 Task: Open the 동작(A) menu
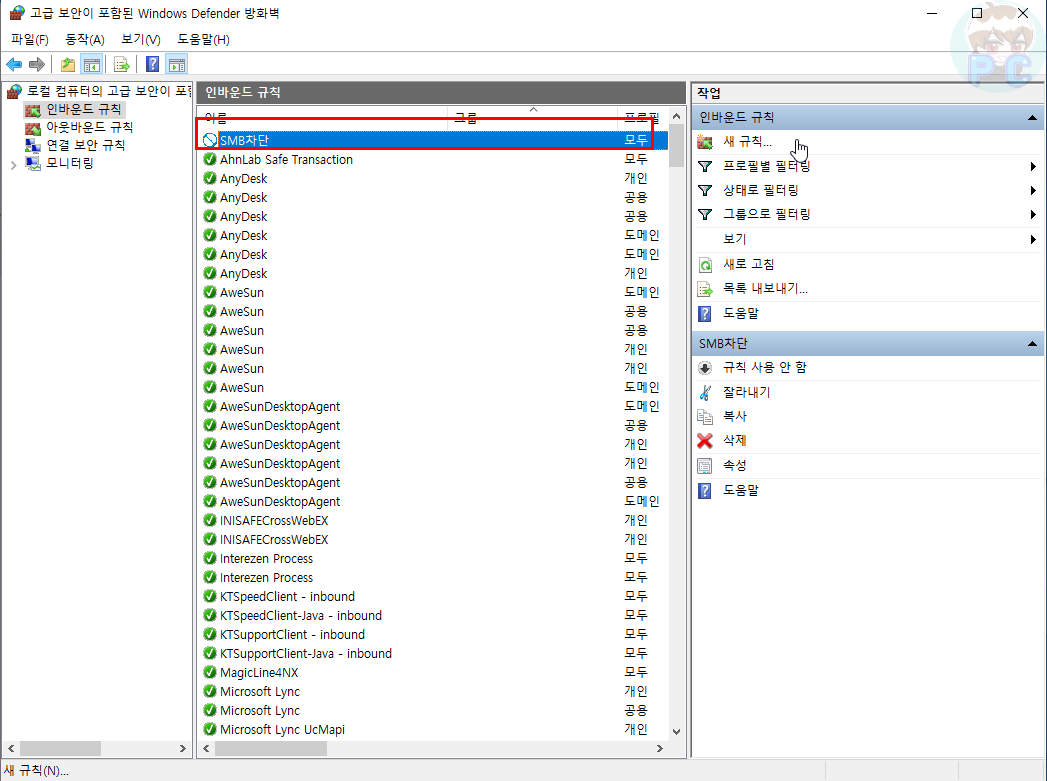[85, 39]
